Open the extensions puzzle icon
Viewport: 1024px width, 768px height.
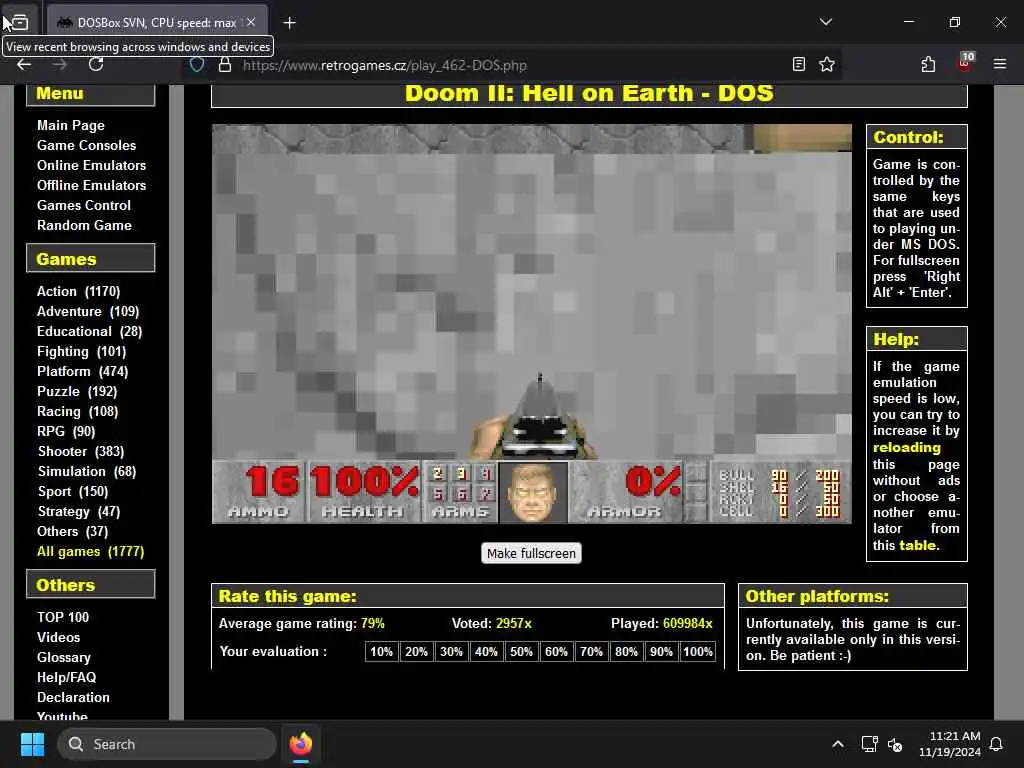(x=928, y=64)
